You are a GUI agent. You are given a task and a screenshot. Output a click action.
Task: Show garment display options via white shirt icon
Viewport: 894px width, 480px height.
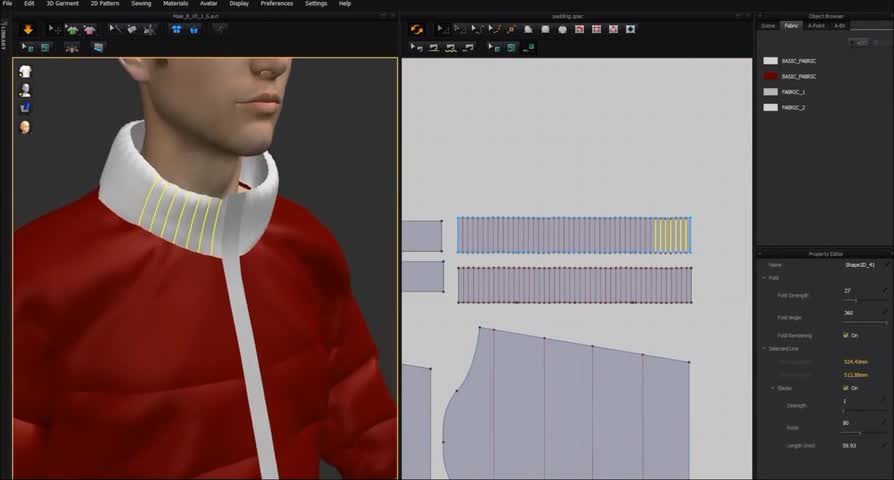point(25,71)
